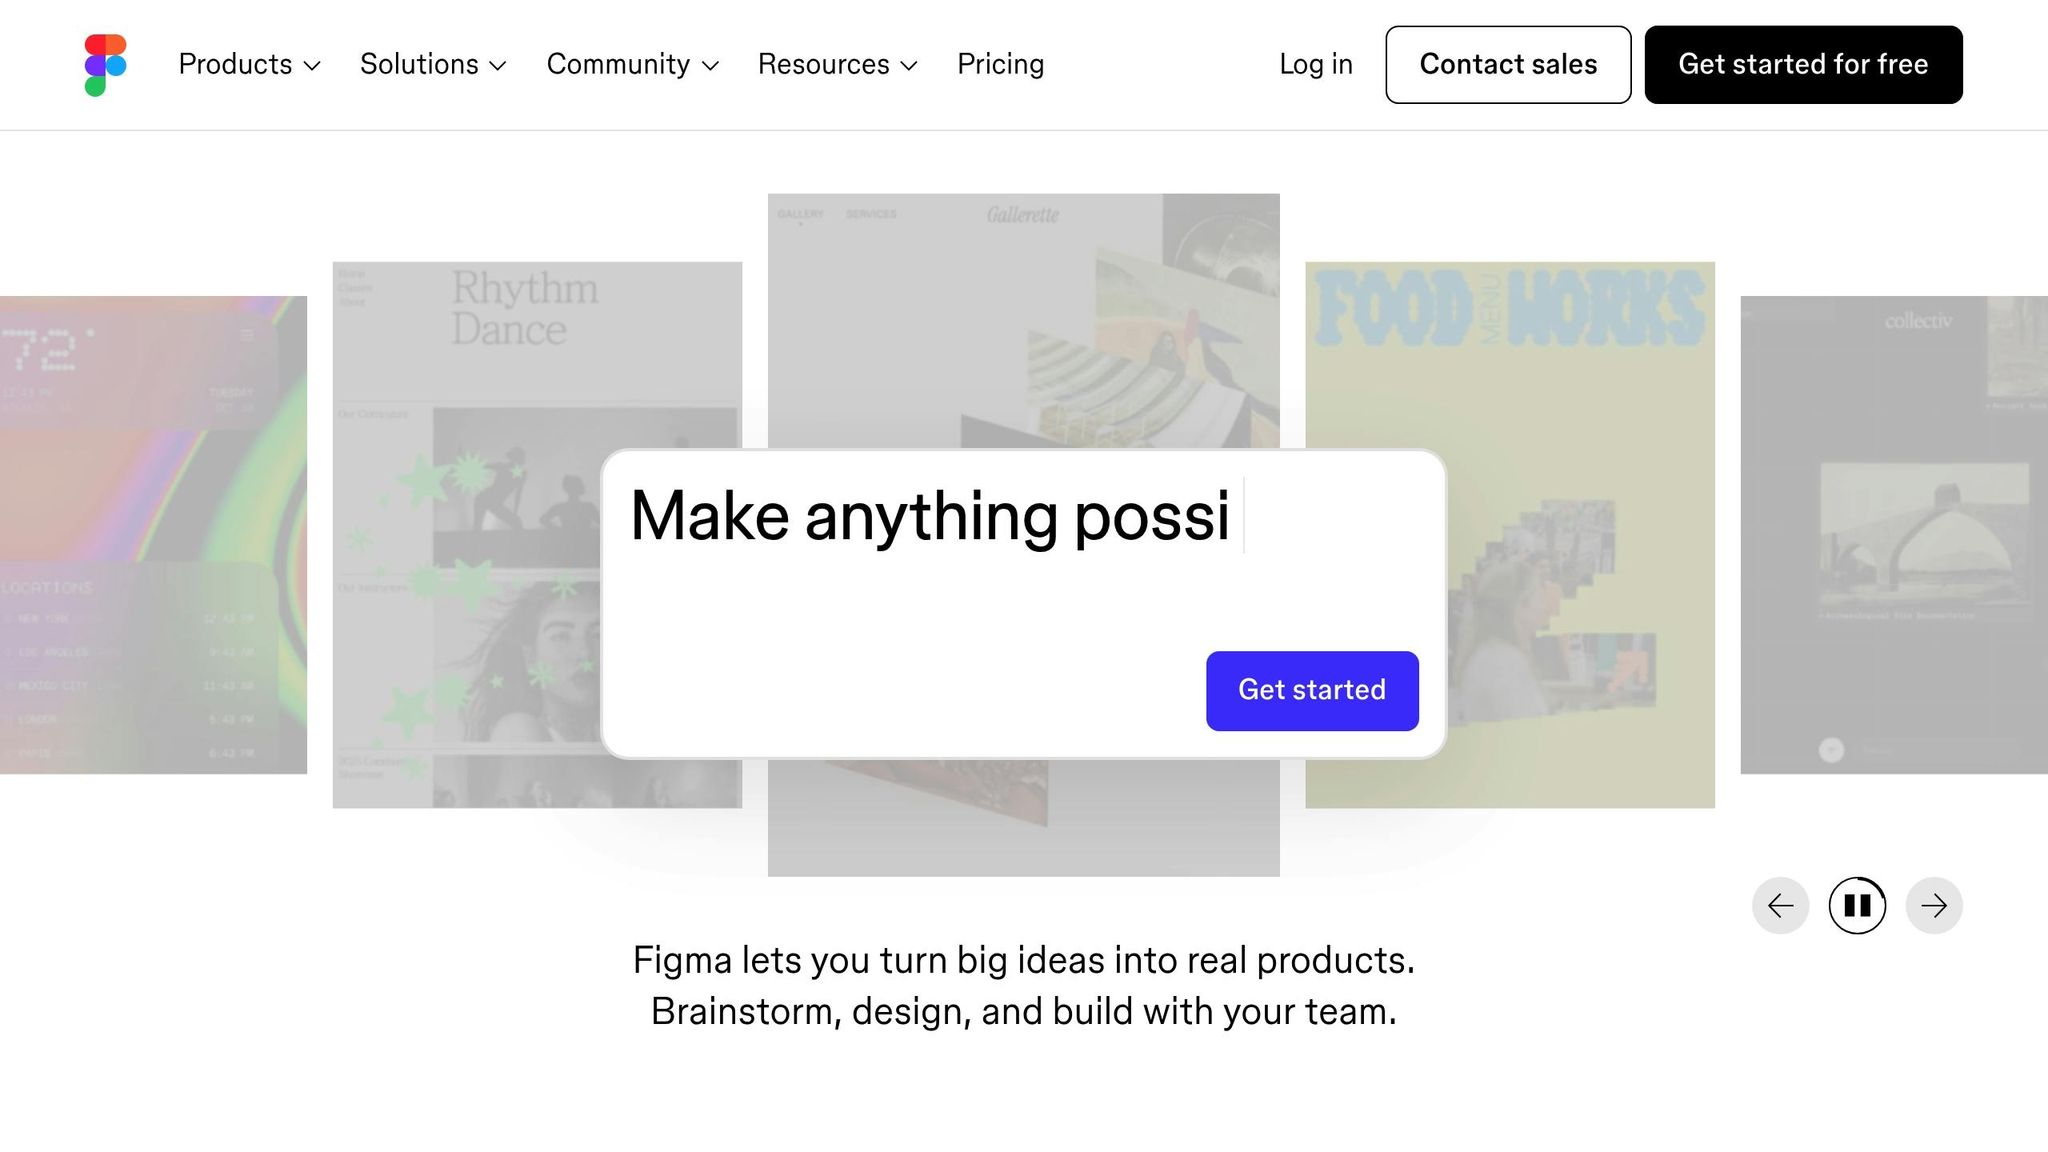Viewport: 2048px width, 1152px height.
Task: Click the Figma logo icon
Action: [x=105, y=65]
